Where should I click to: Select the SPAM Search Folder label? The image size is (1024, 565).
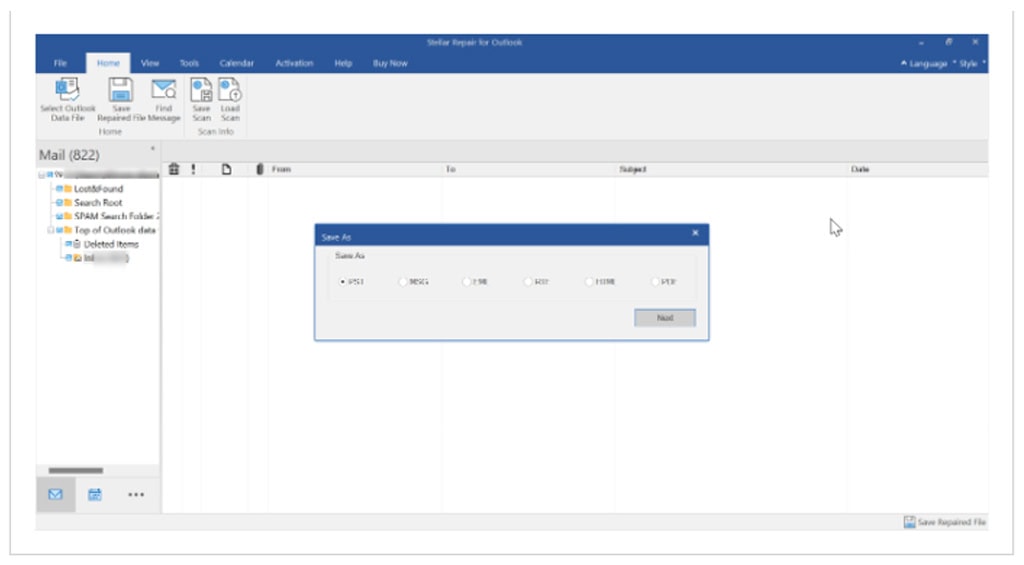tap(116, 216)
